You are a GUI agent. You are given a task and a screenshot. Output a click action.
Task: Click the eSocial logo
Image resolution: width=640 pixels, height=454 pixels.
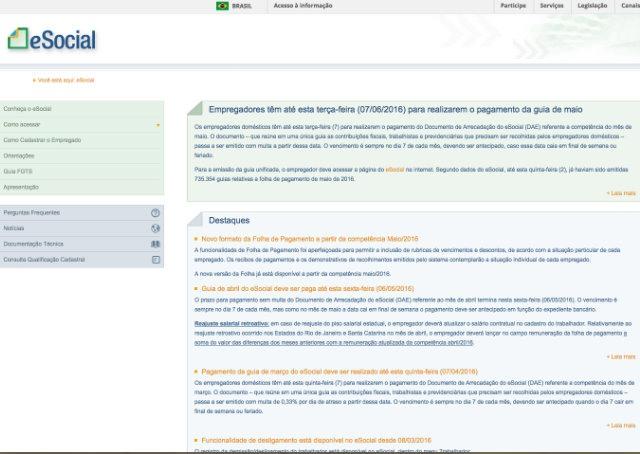(x=52, y=40)
